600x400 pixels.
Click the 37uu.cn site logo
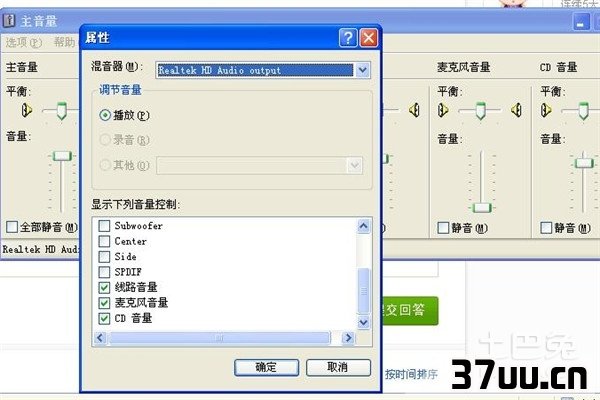(519, 374)
